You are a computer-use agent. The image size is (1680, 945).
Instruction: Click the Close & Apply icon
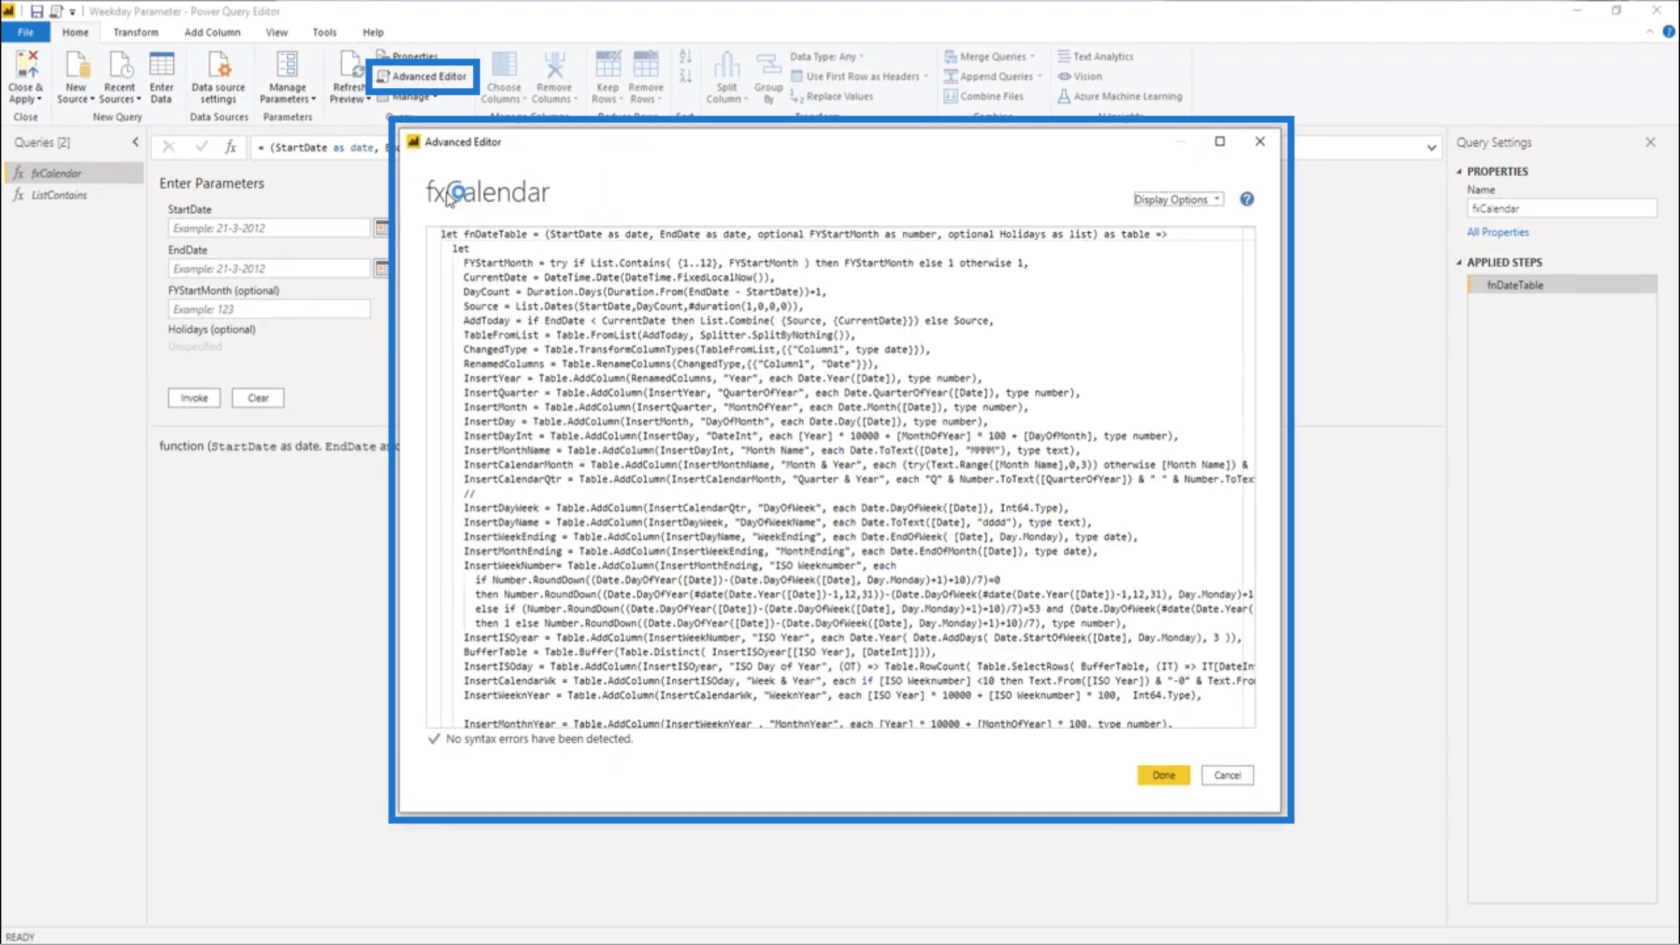pos(26,66)
